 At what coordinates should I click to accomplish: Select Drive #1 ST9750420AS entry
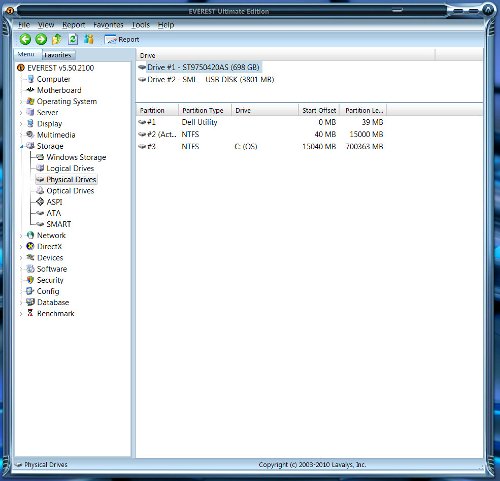click(x=199, y=67)
